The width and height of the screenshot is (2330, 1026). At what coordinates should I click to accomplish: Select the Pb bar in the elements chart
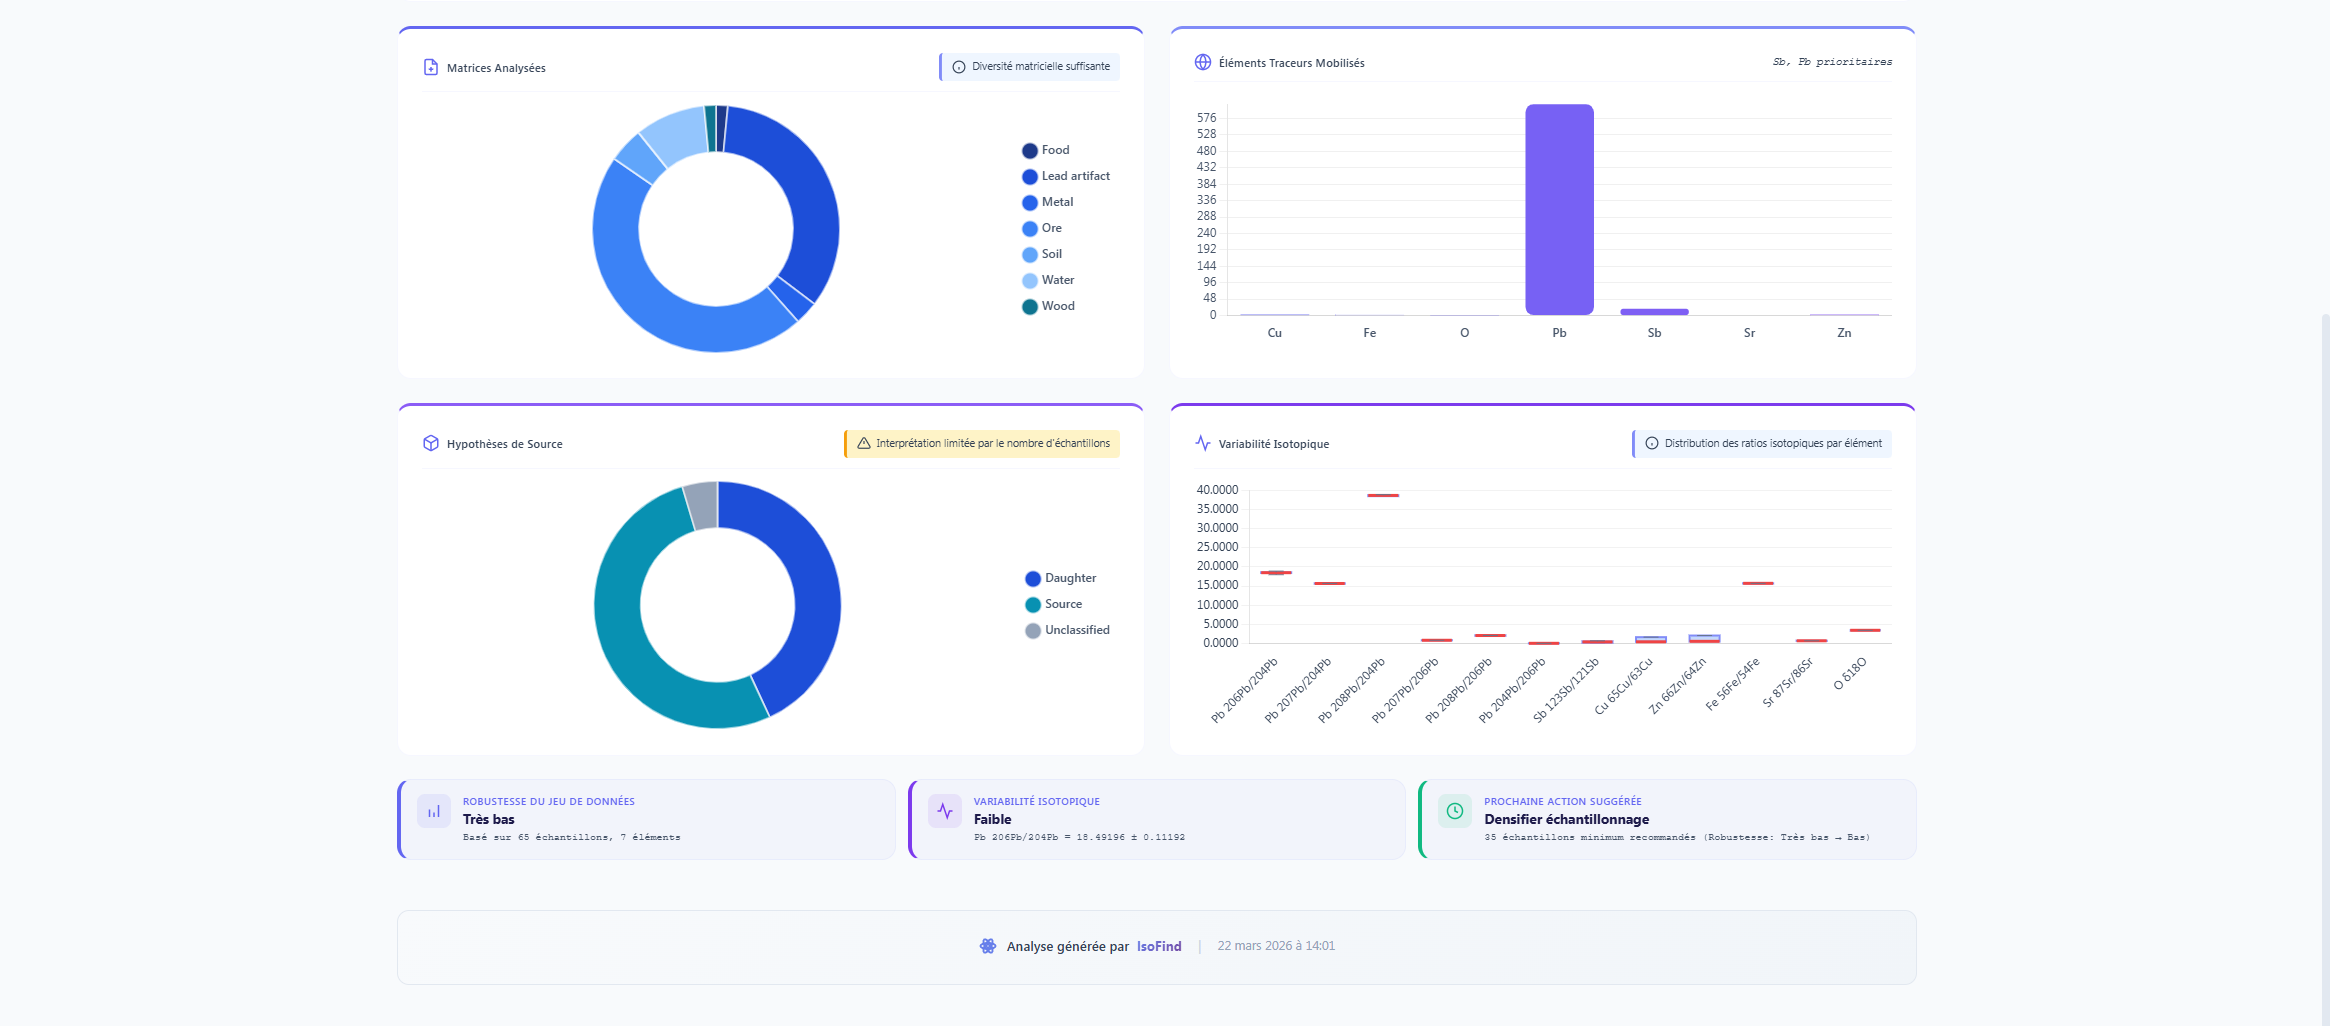1558,210
